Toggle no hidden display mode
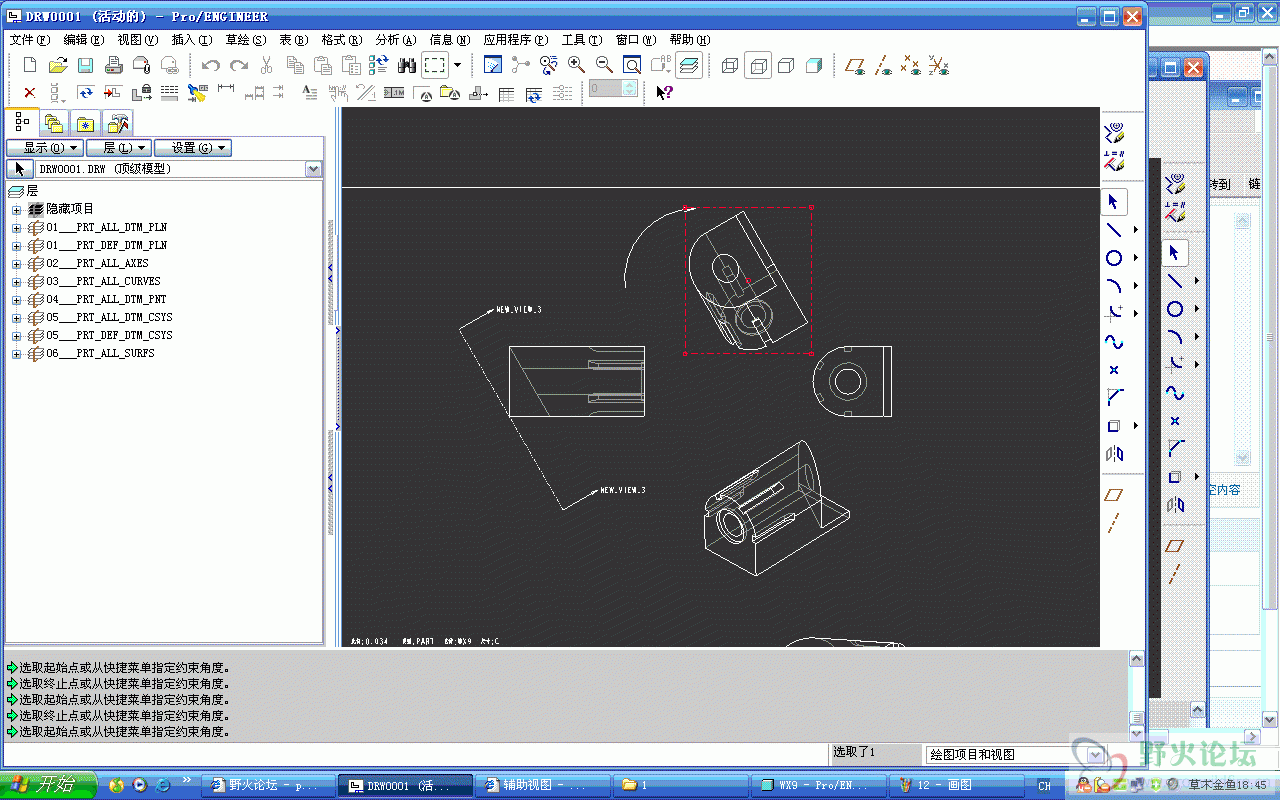The width and height of the screenshot is (1280, 800). (x=786, y=65)
